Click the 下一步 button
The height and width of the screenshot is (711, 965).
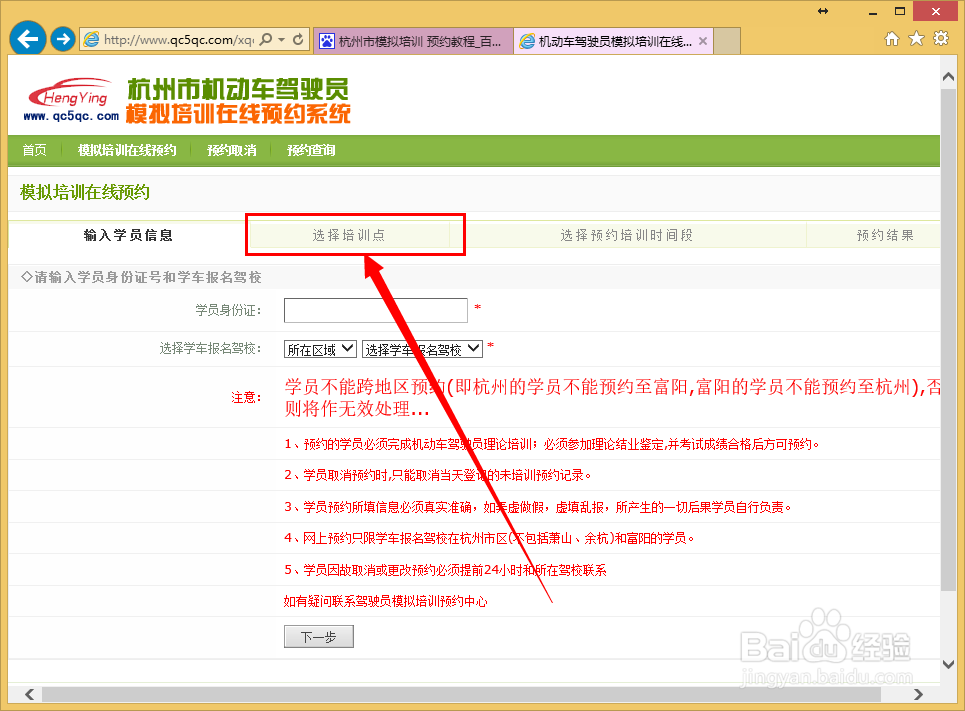(x=319, y=637)
